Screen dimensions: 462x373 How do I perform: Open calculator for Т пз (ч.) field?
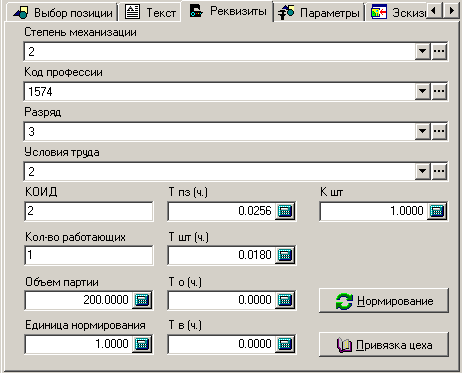coord(285,211)
